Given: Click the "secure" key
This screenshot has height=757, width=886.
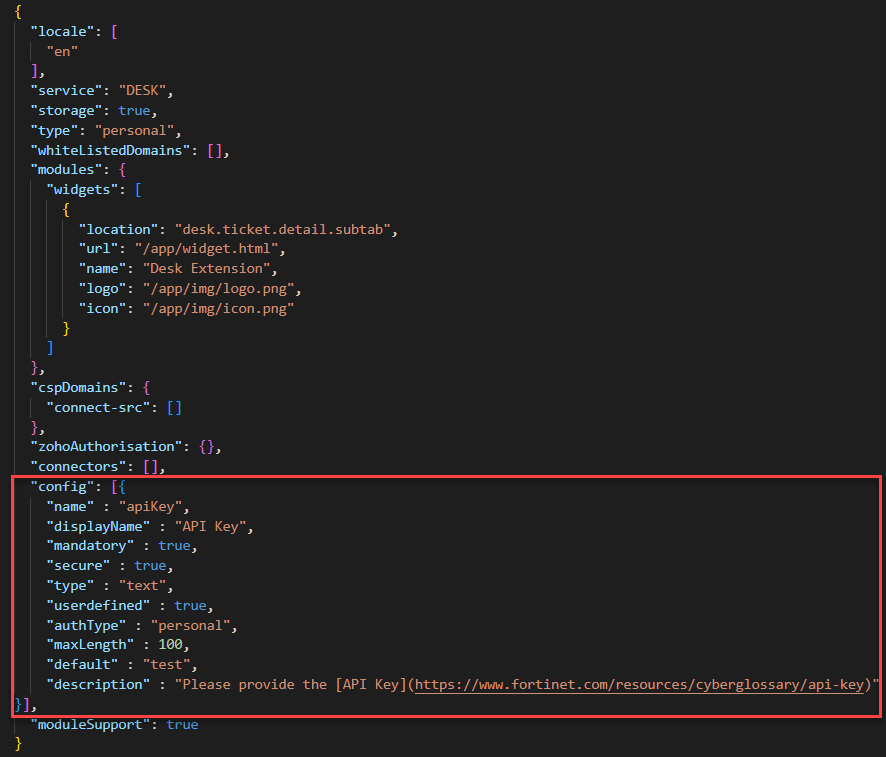Looking at the screenshot, I should [78, 565].
